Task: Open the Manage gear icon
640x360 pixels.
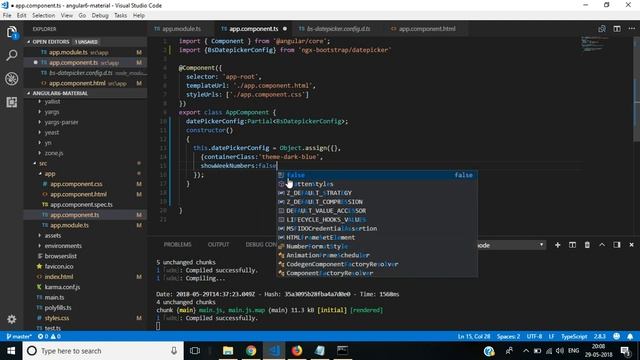Action: tap(11, 319)
